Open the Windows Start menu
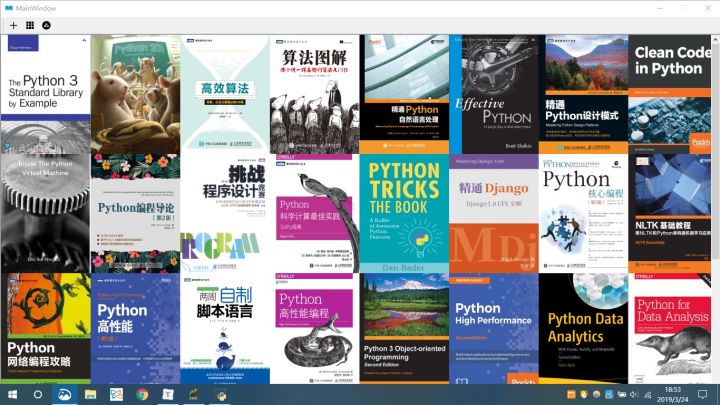 tap(12, 394)
